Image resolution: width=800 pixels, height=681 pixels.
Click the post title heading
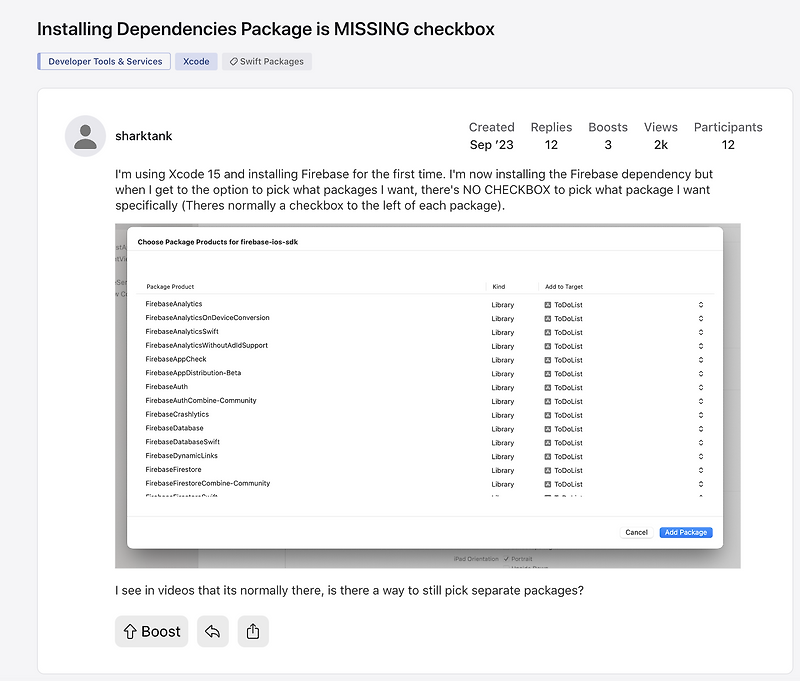tap(266, 29)
